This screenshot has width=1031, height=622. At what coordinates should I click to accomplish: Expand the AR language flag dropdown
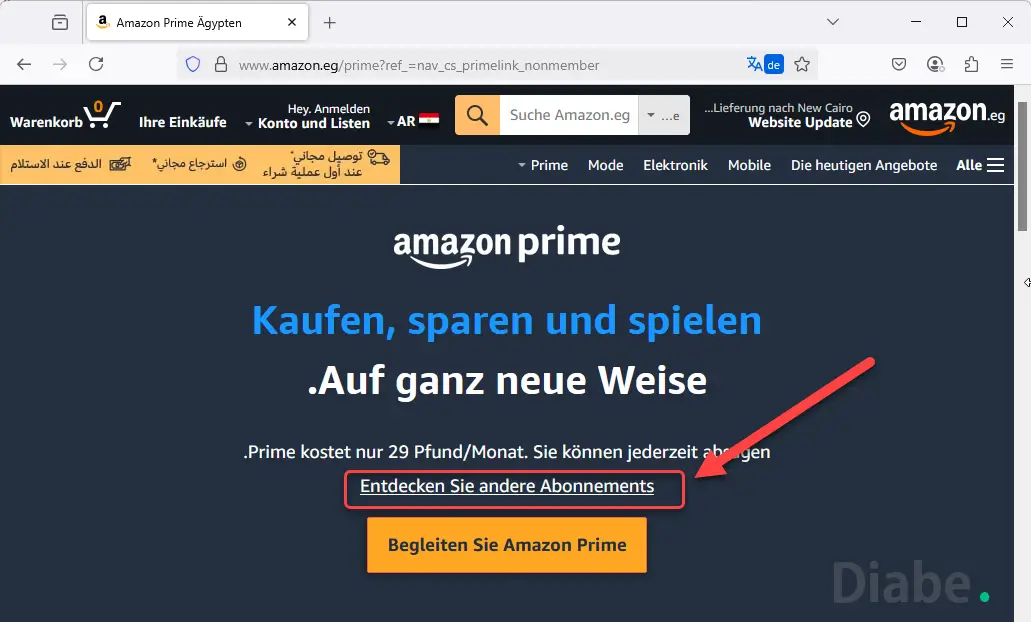413,121
